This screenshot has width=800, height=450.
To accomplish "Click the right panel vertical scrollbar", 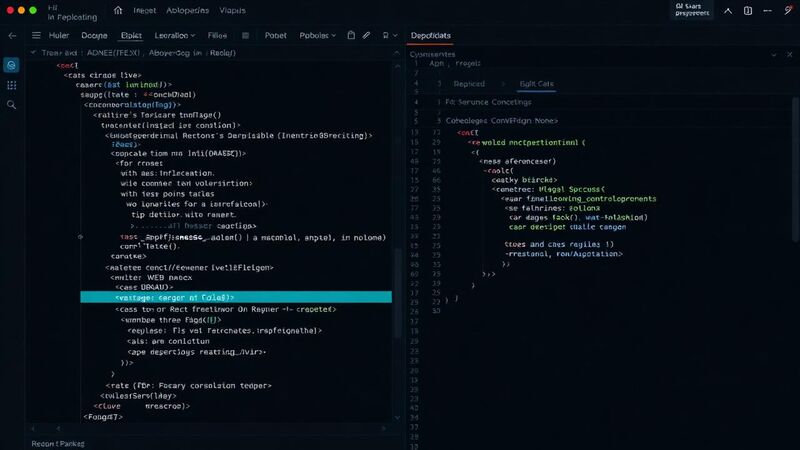I will (796, 168).
